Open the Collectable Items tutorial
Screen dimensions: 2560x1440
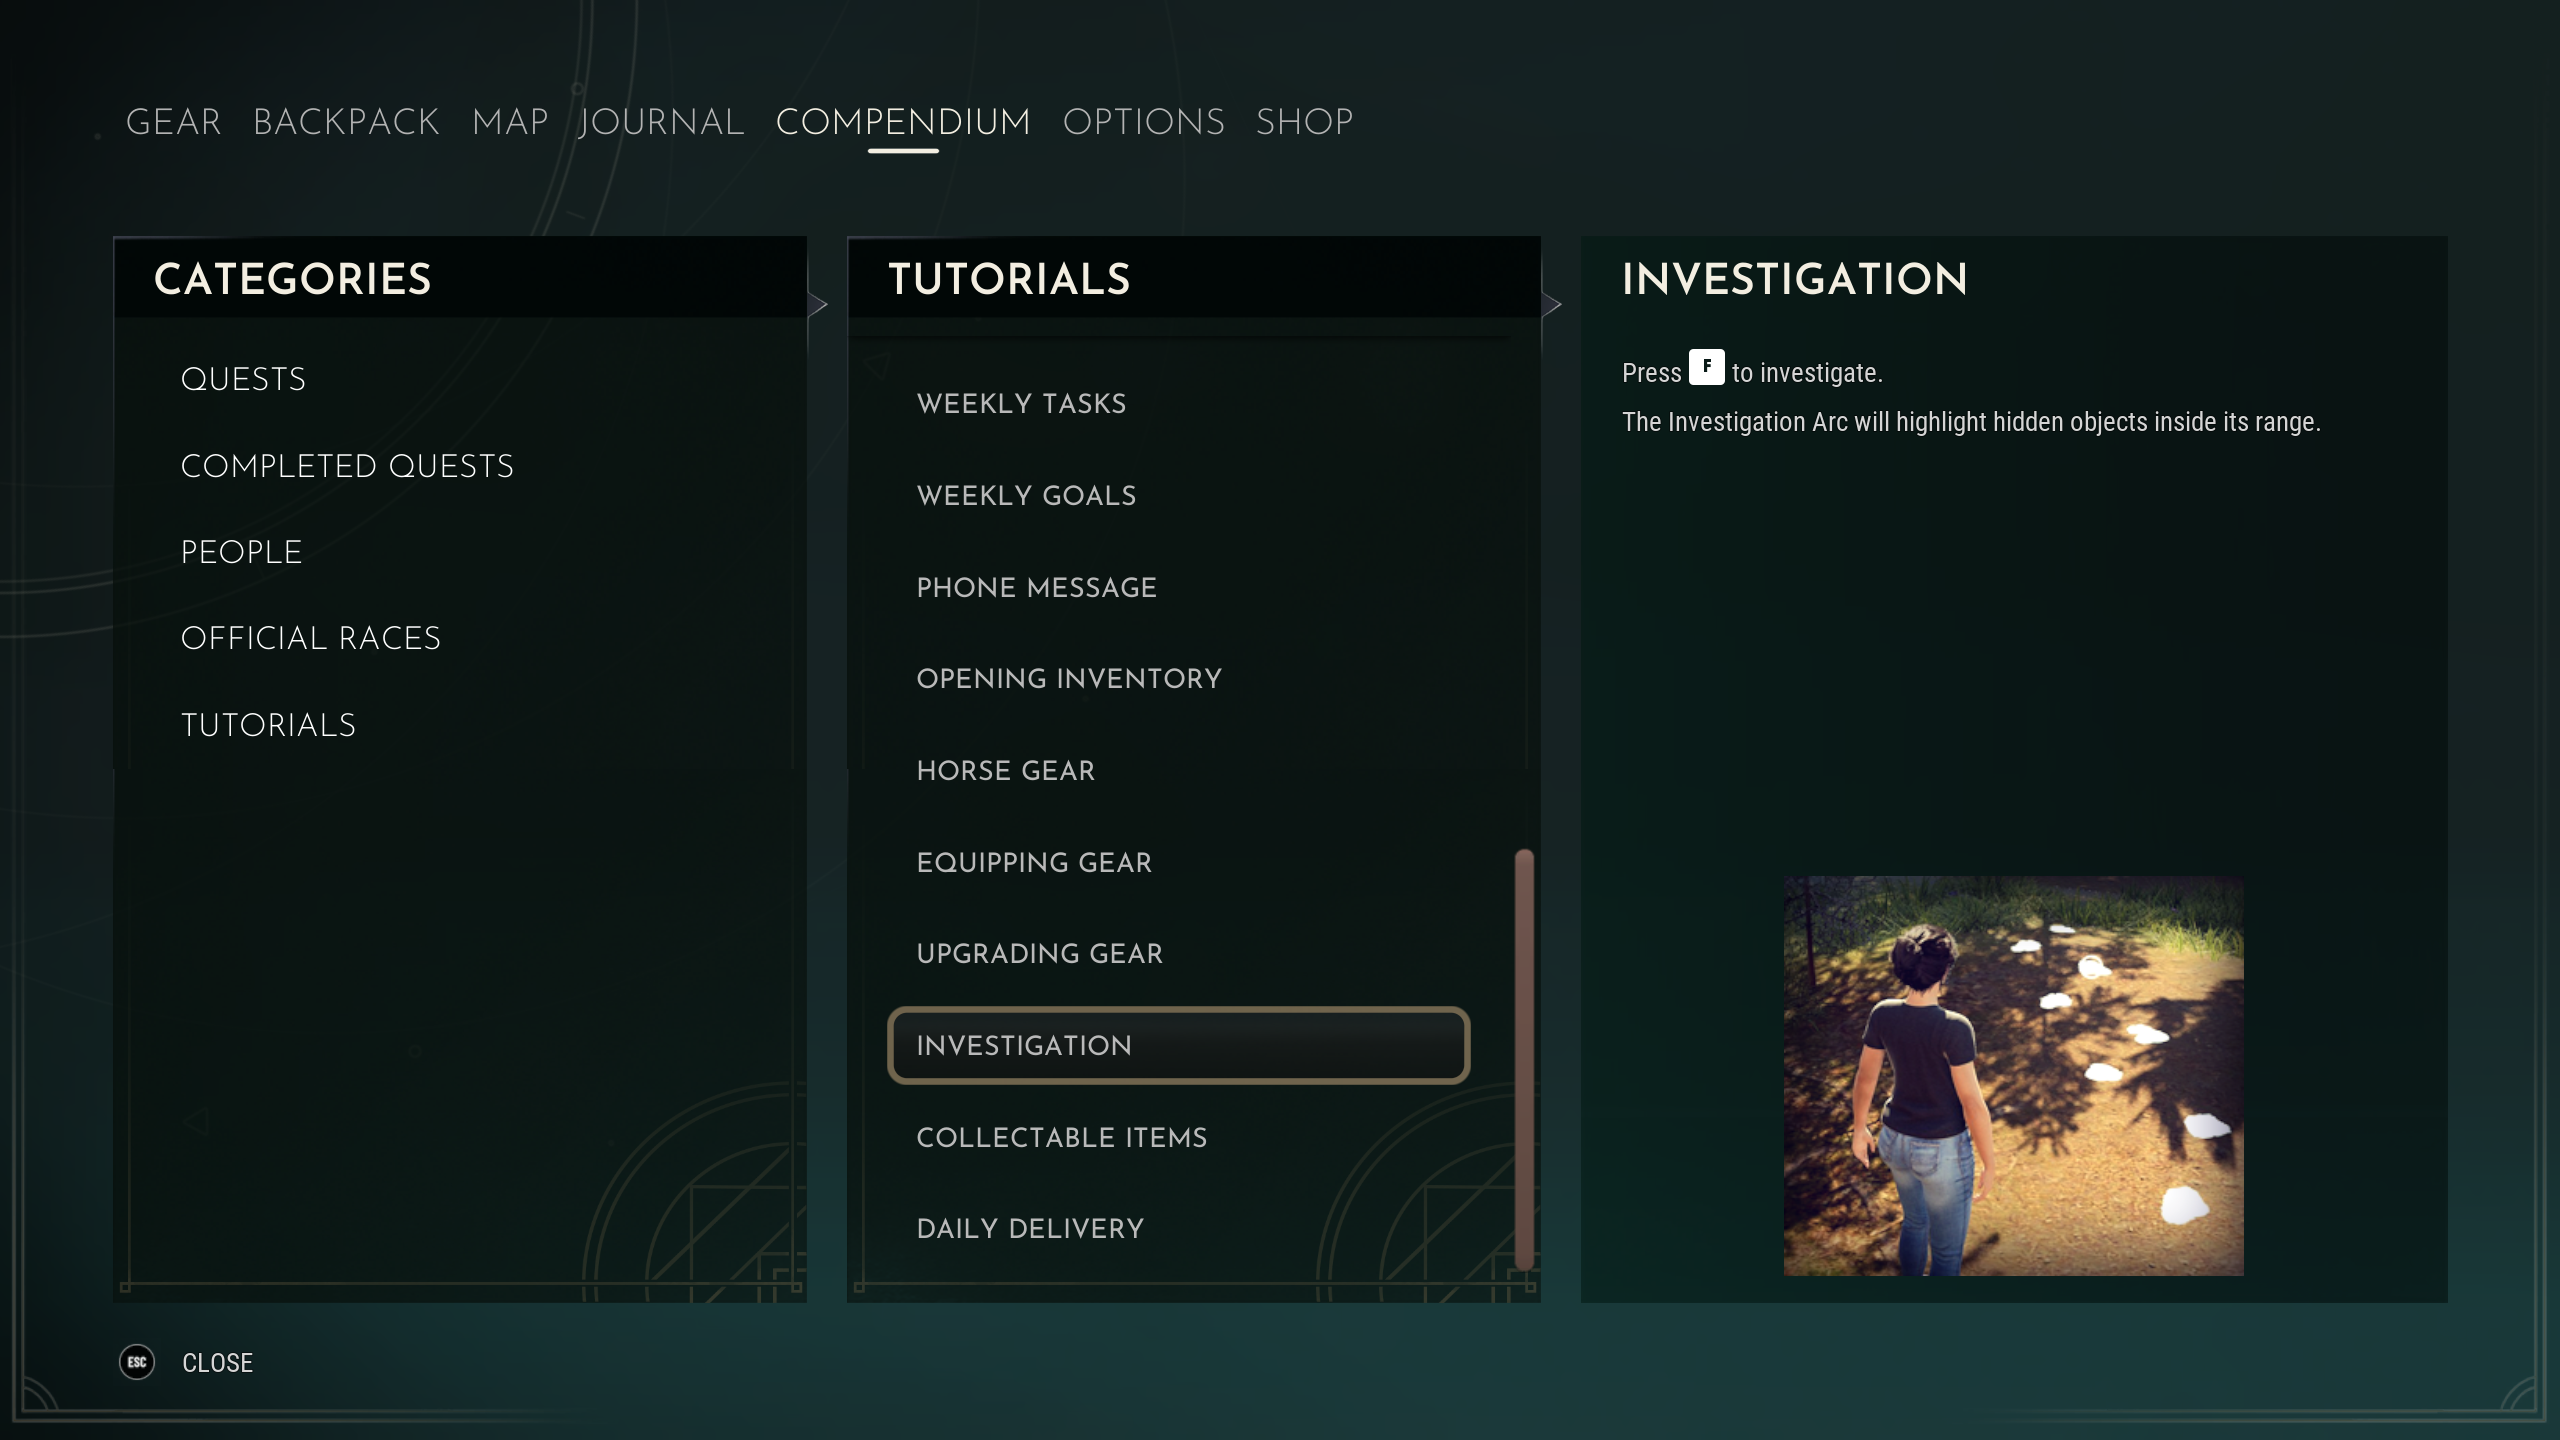click(1061, 1137)
